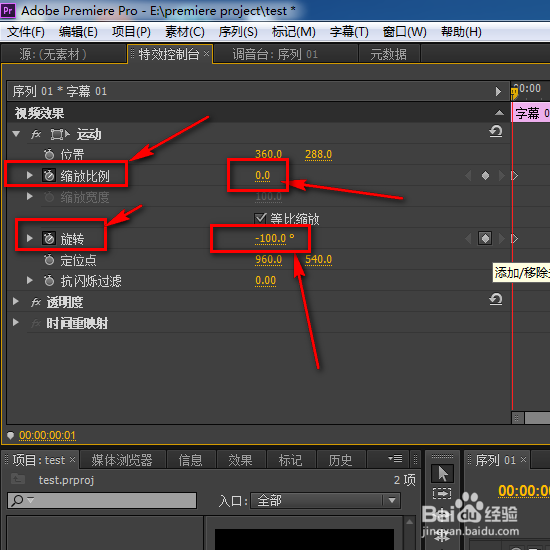Screen dimensions: 550x550
Task: Add or remove keyframe for 缩放比例
Action: pyautogui.click(x=485, y=175)
